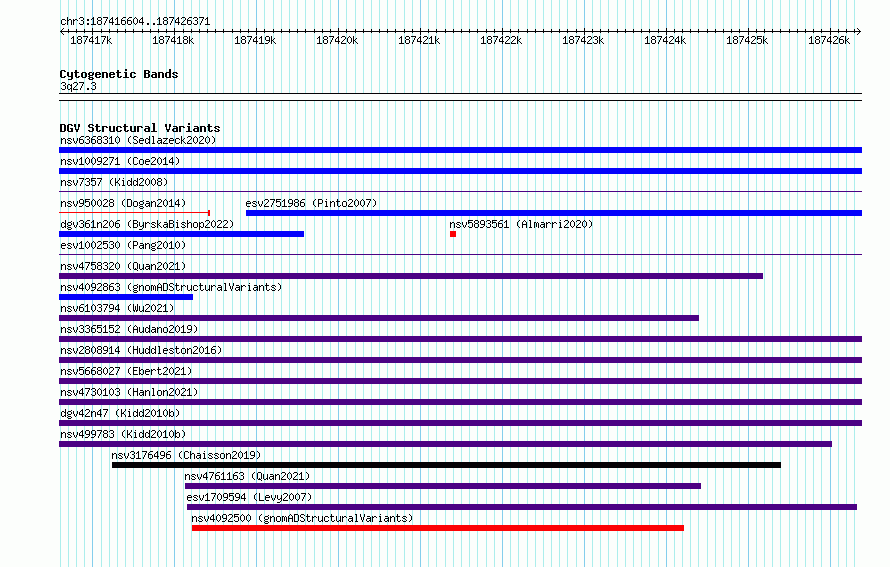The width and height of the screenshot is (890, 567).
Task: Click the Cytogenetic Bands track title
Action: (x=119, y=74)
